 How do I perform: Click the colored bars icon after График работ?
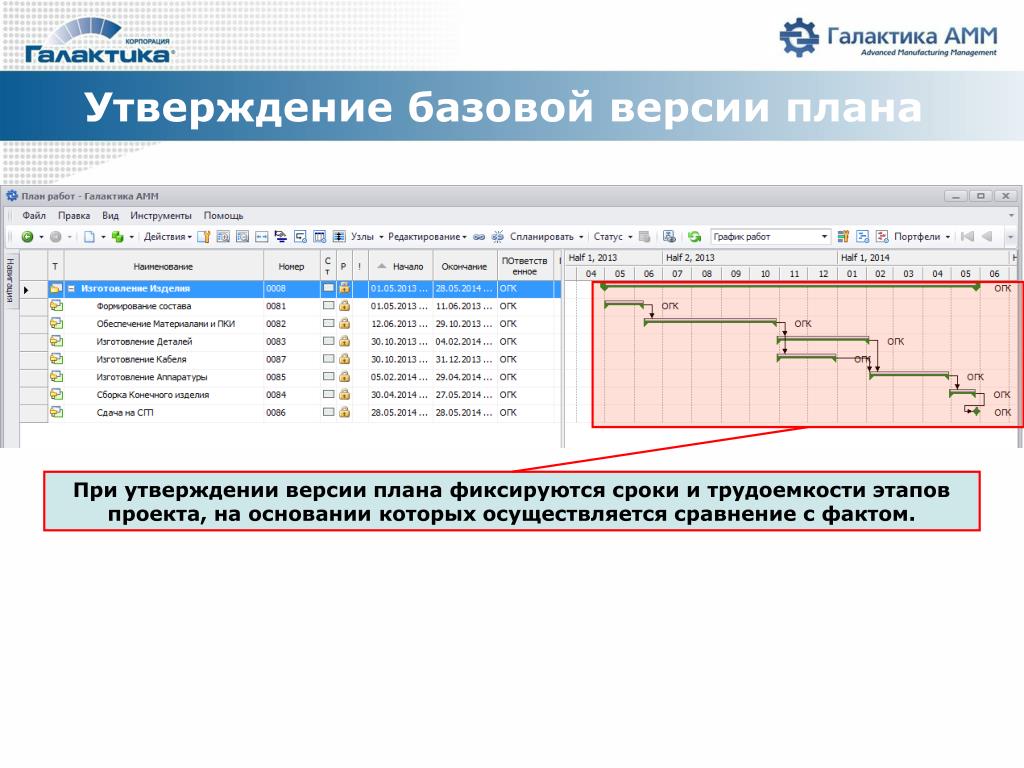tap(843, 236)
